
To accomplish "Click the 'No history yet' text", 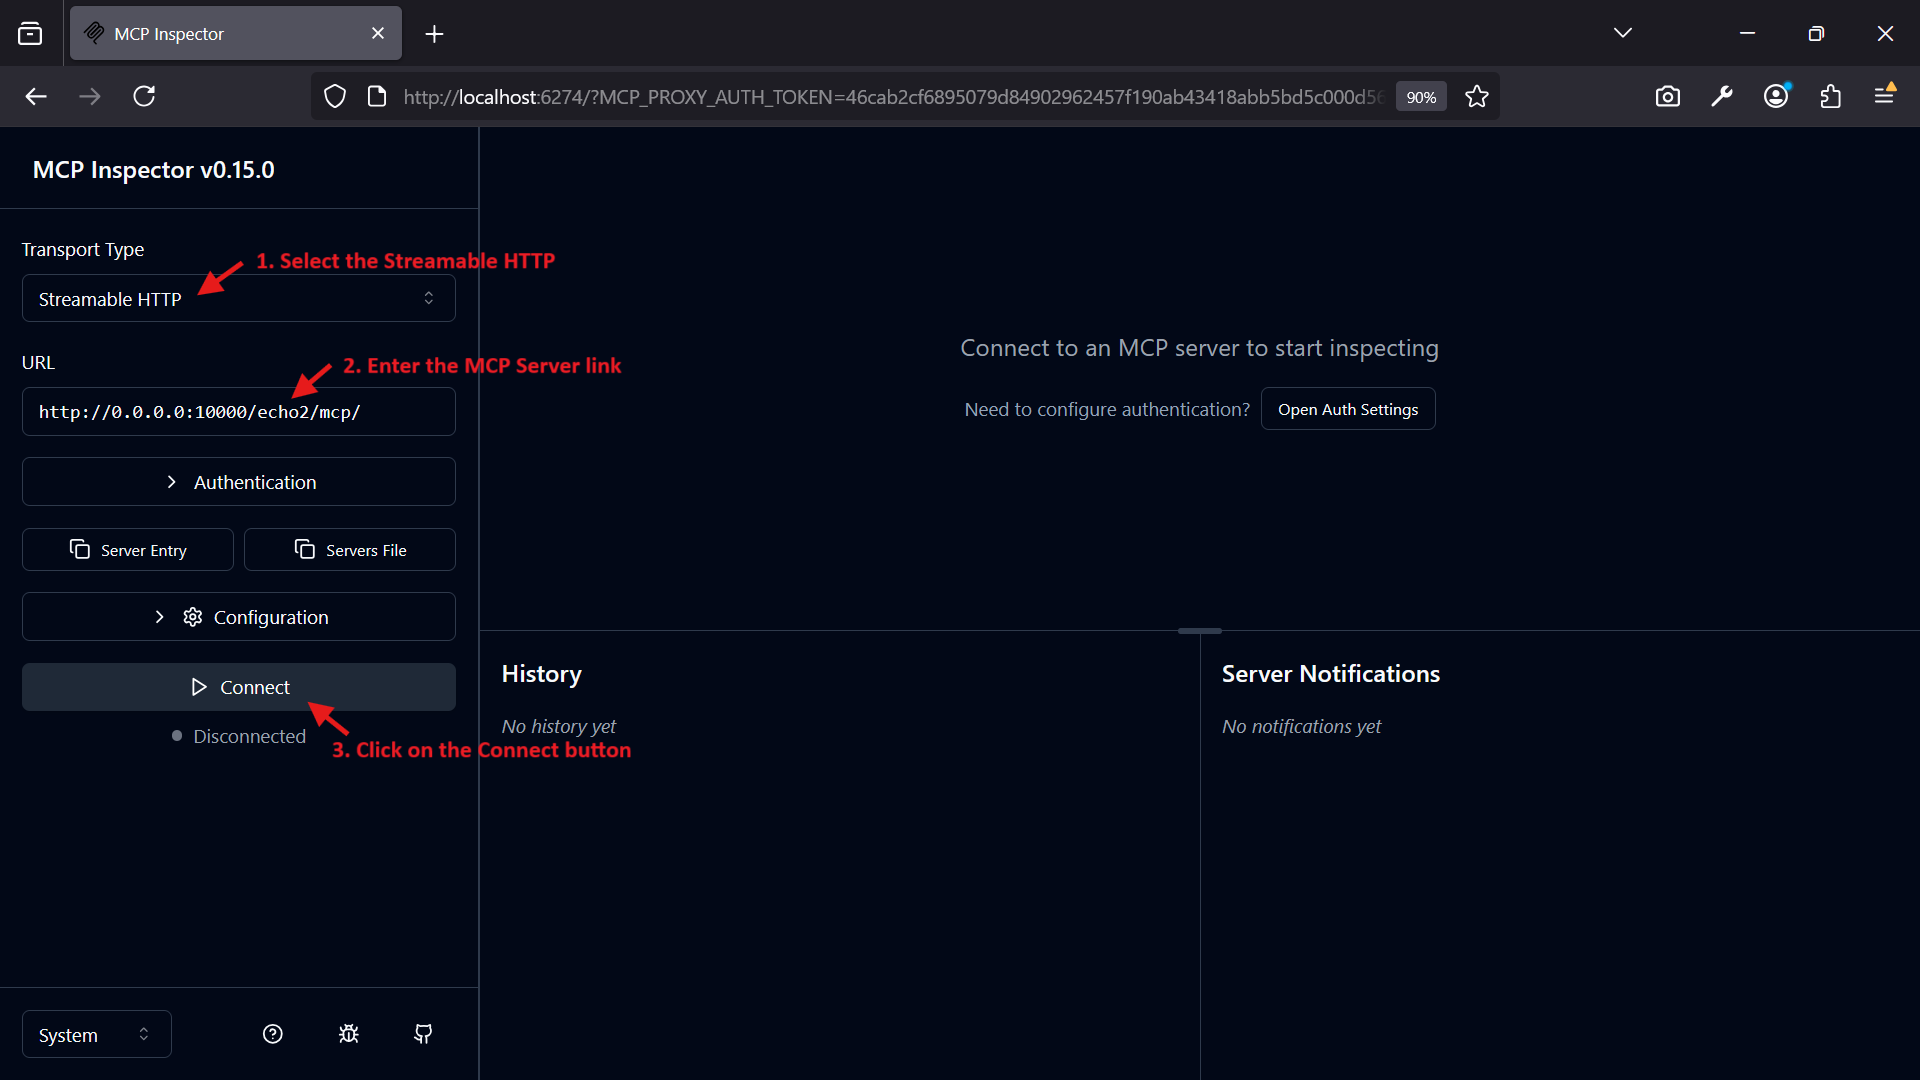I will point(558,726).
